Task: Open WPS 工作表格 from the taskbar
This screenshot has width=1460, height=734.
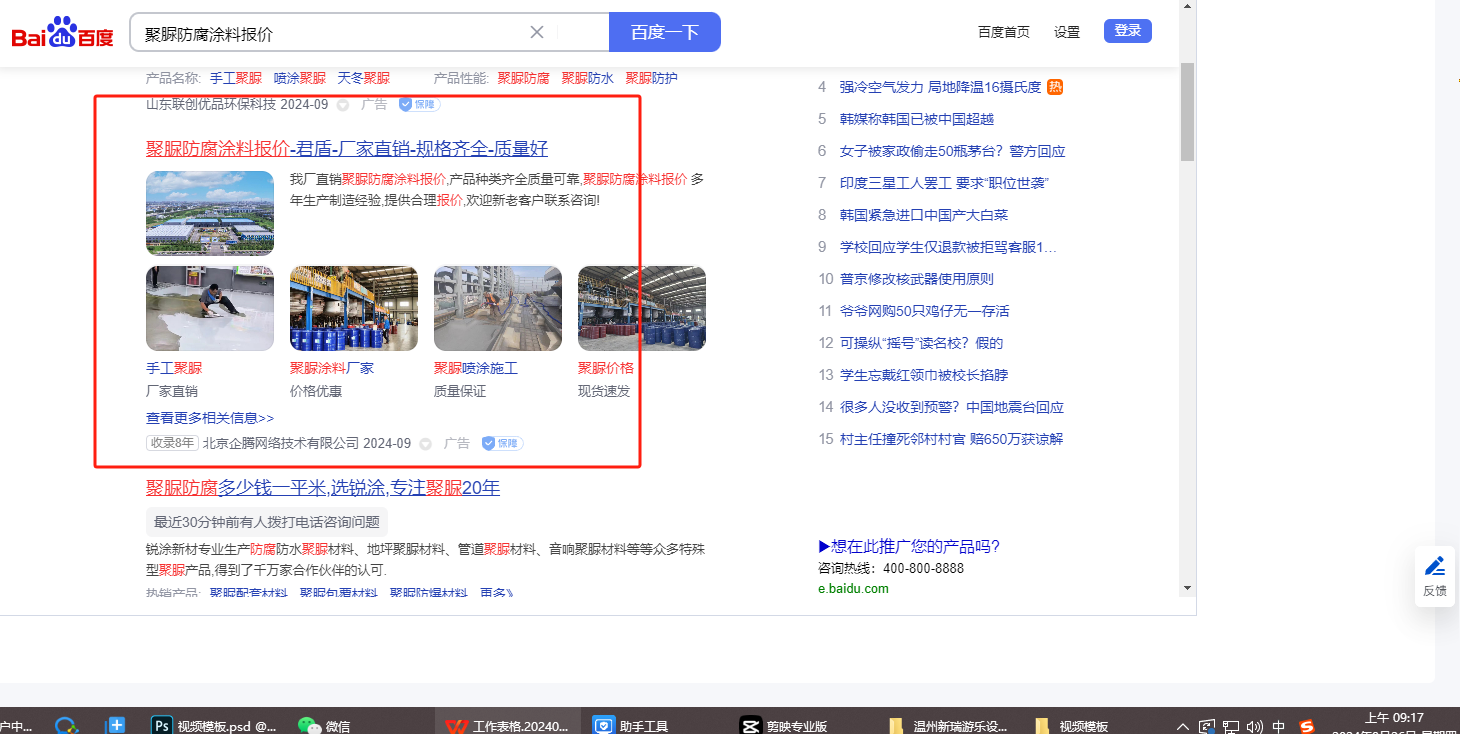Action: pos(507,726)
